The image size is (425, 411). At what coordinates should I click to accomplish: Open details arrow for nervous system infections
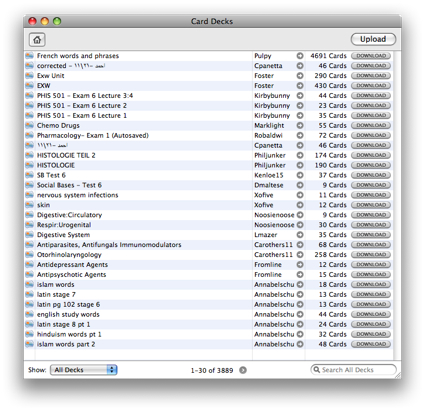click(x=300, y=195)
